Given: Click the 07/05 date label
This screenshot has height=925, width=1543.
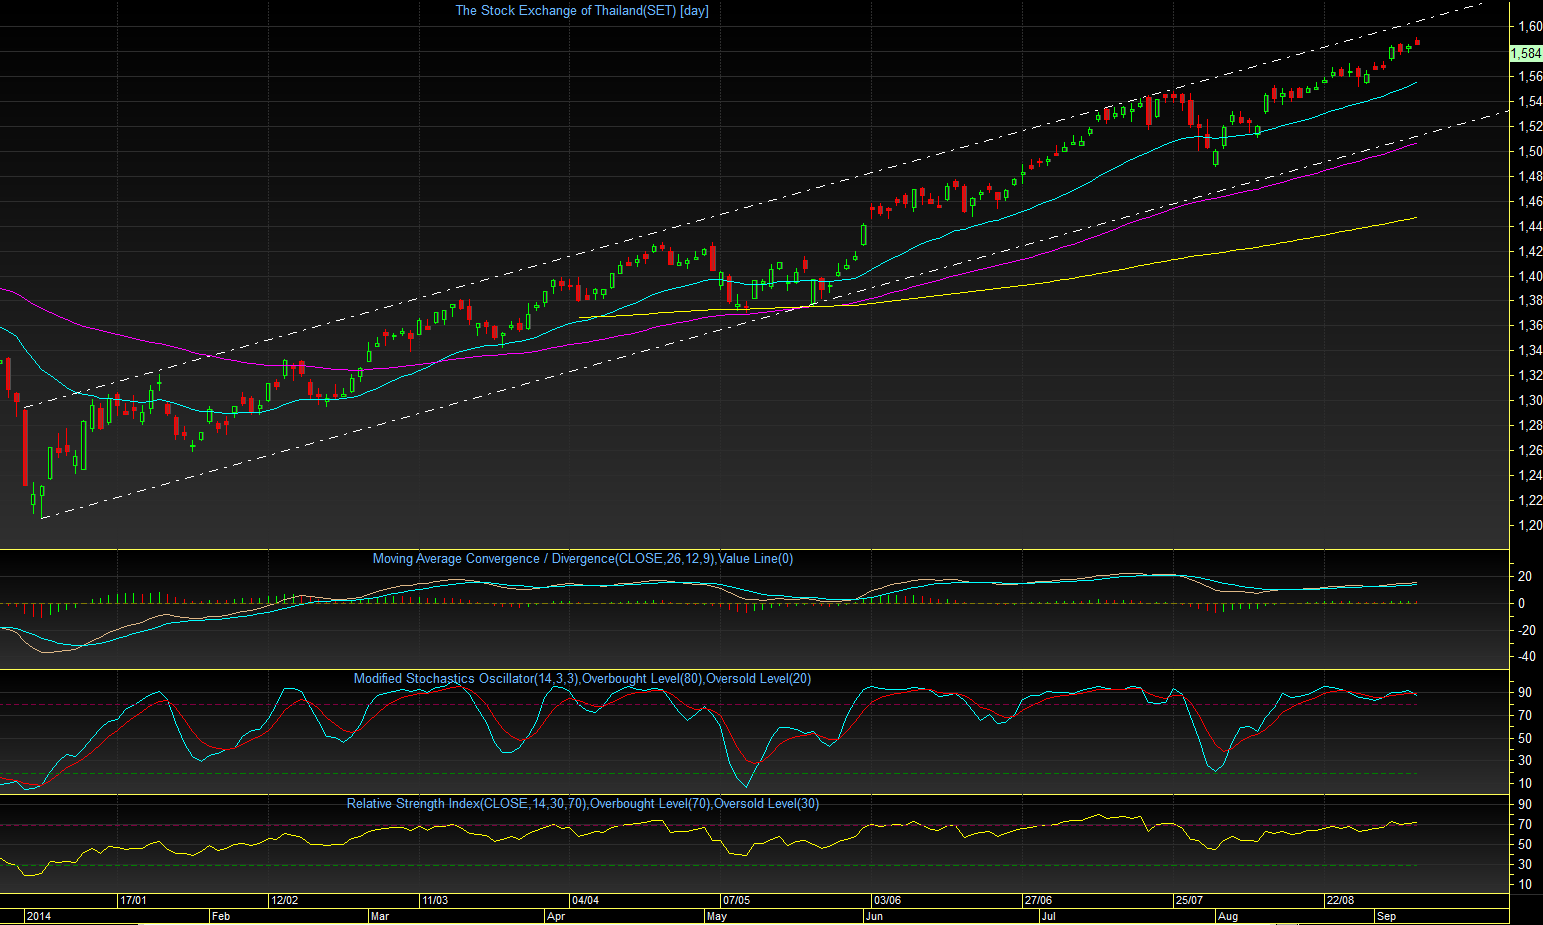Looking at the screenshot, I should click(x=736, y=901).
